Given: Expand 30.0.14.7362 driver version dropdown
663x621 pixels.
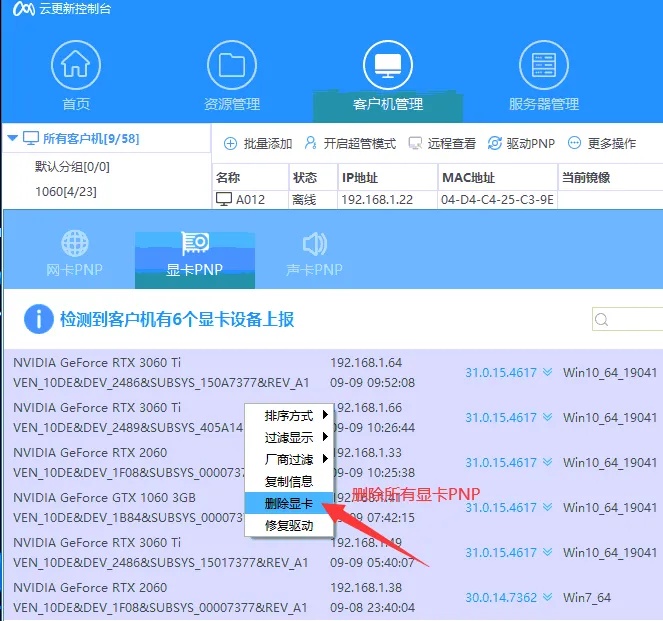Looking at the screenshot, I should pos(548,597).
